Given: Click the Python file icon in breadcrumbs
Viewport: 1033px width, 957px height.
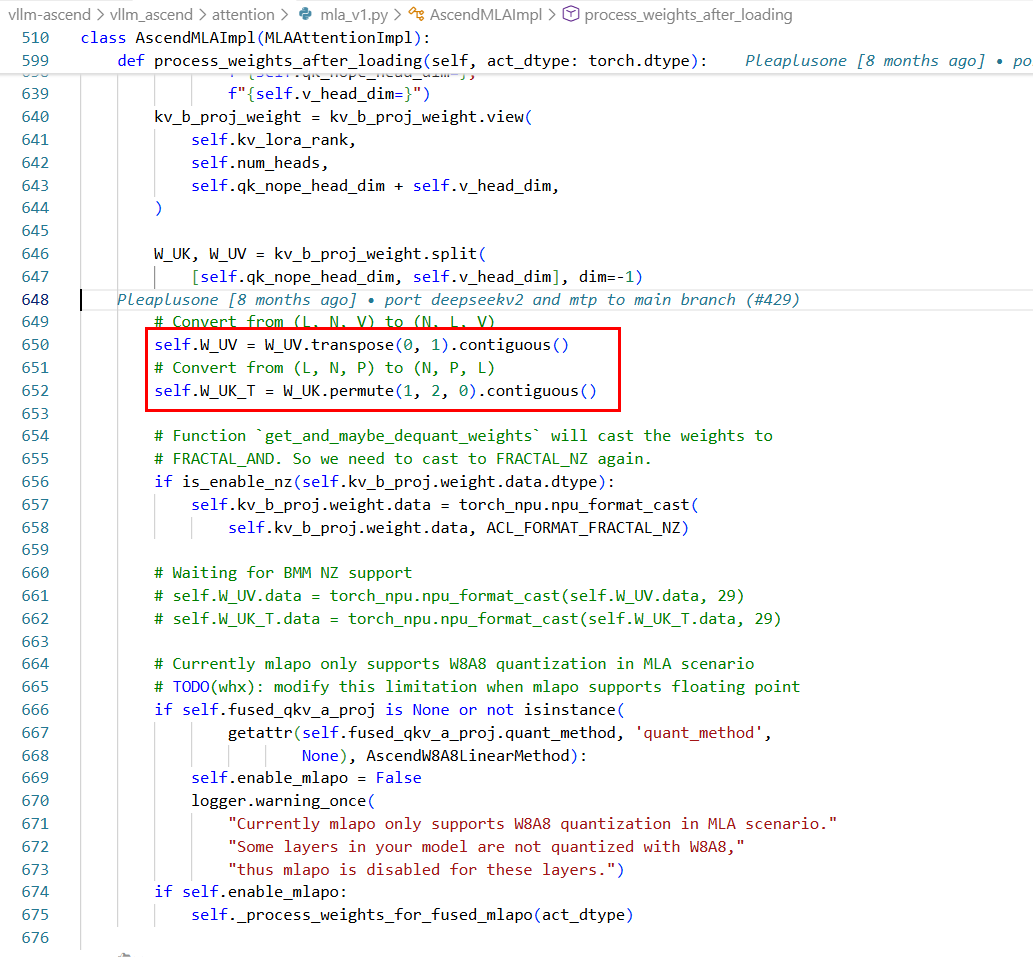Looking at the screenshot, I should point(306,14).
